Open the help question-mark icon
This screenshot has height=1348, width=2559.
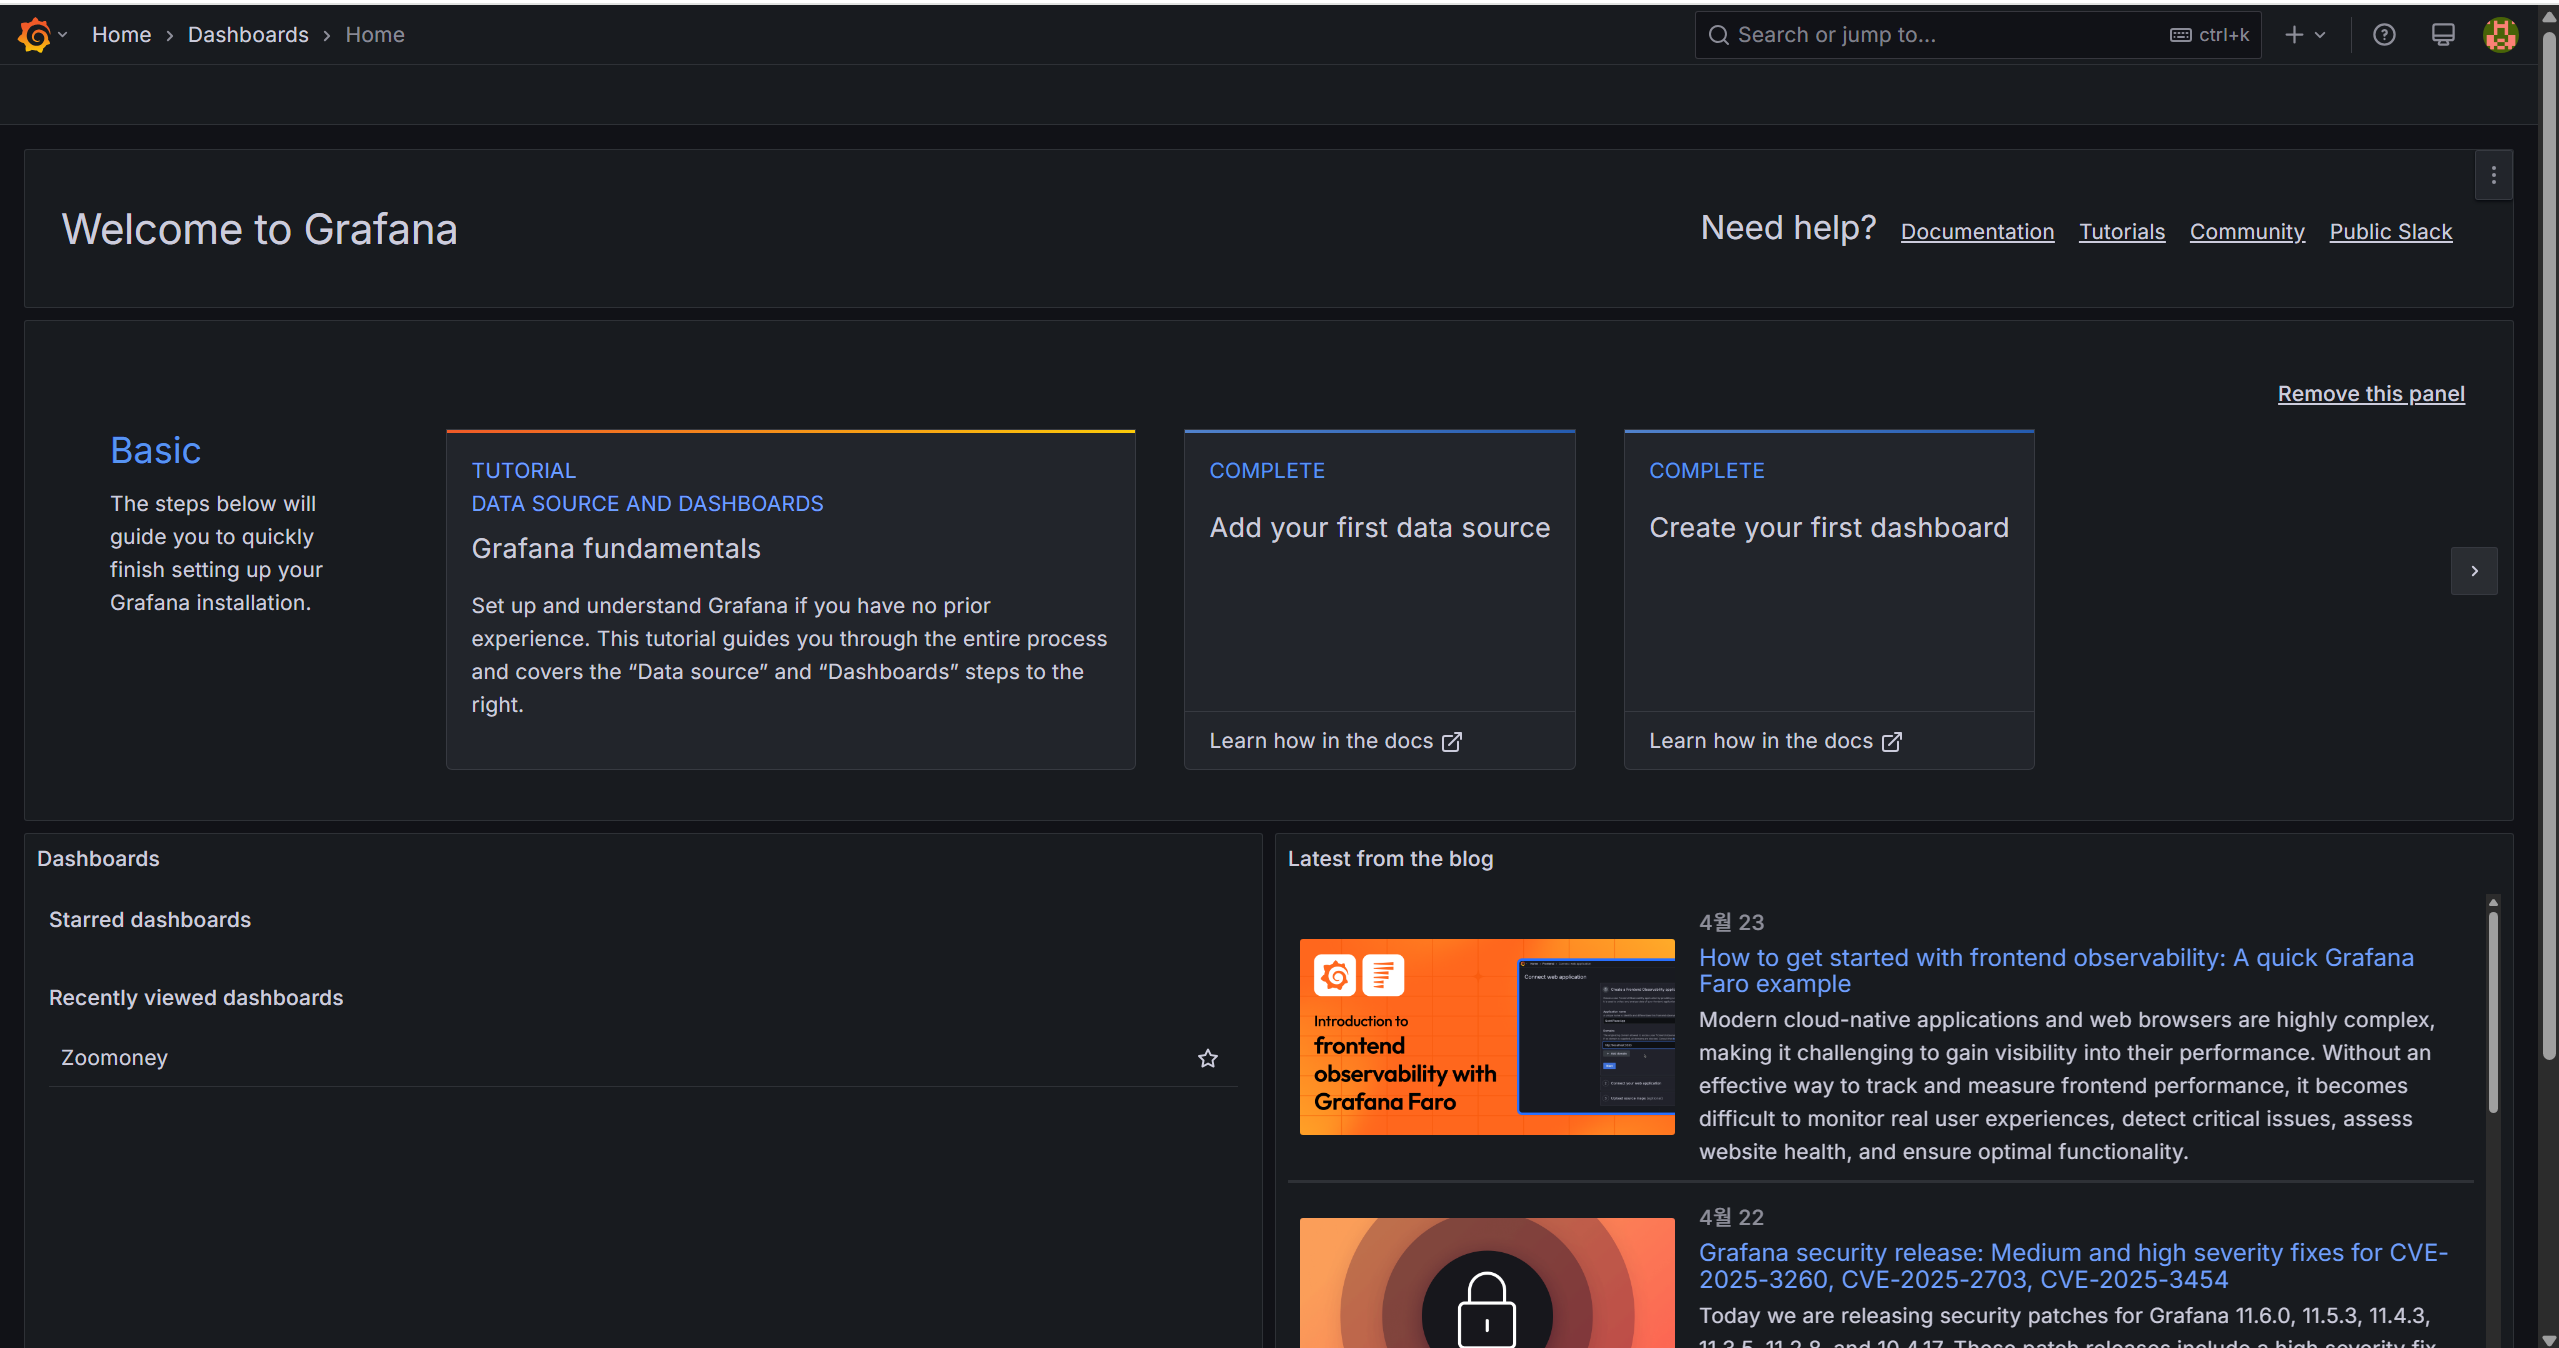click(x=2384, y=35)
